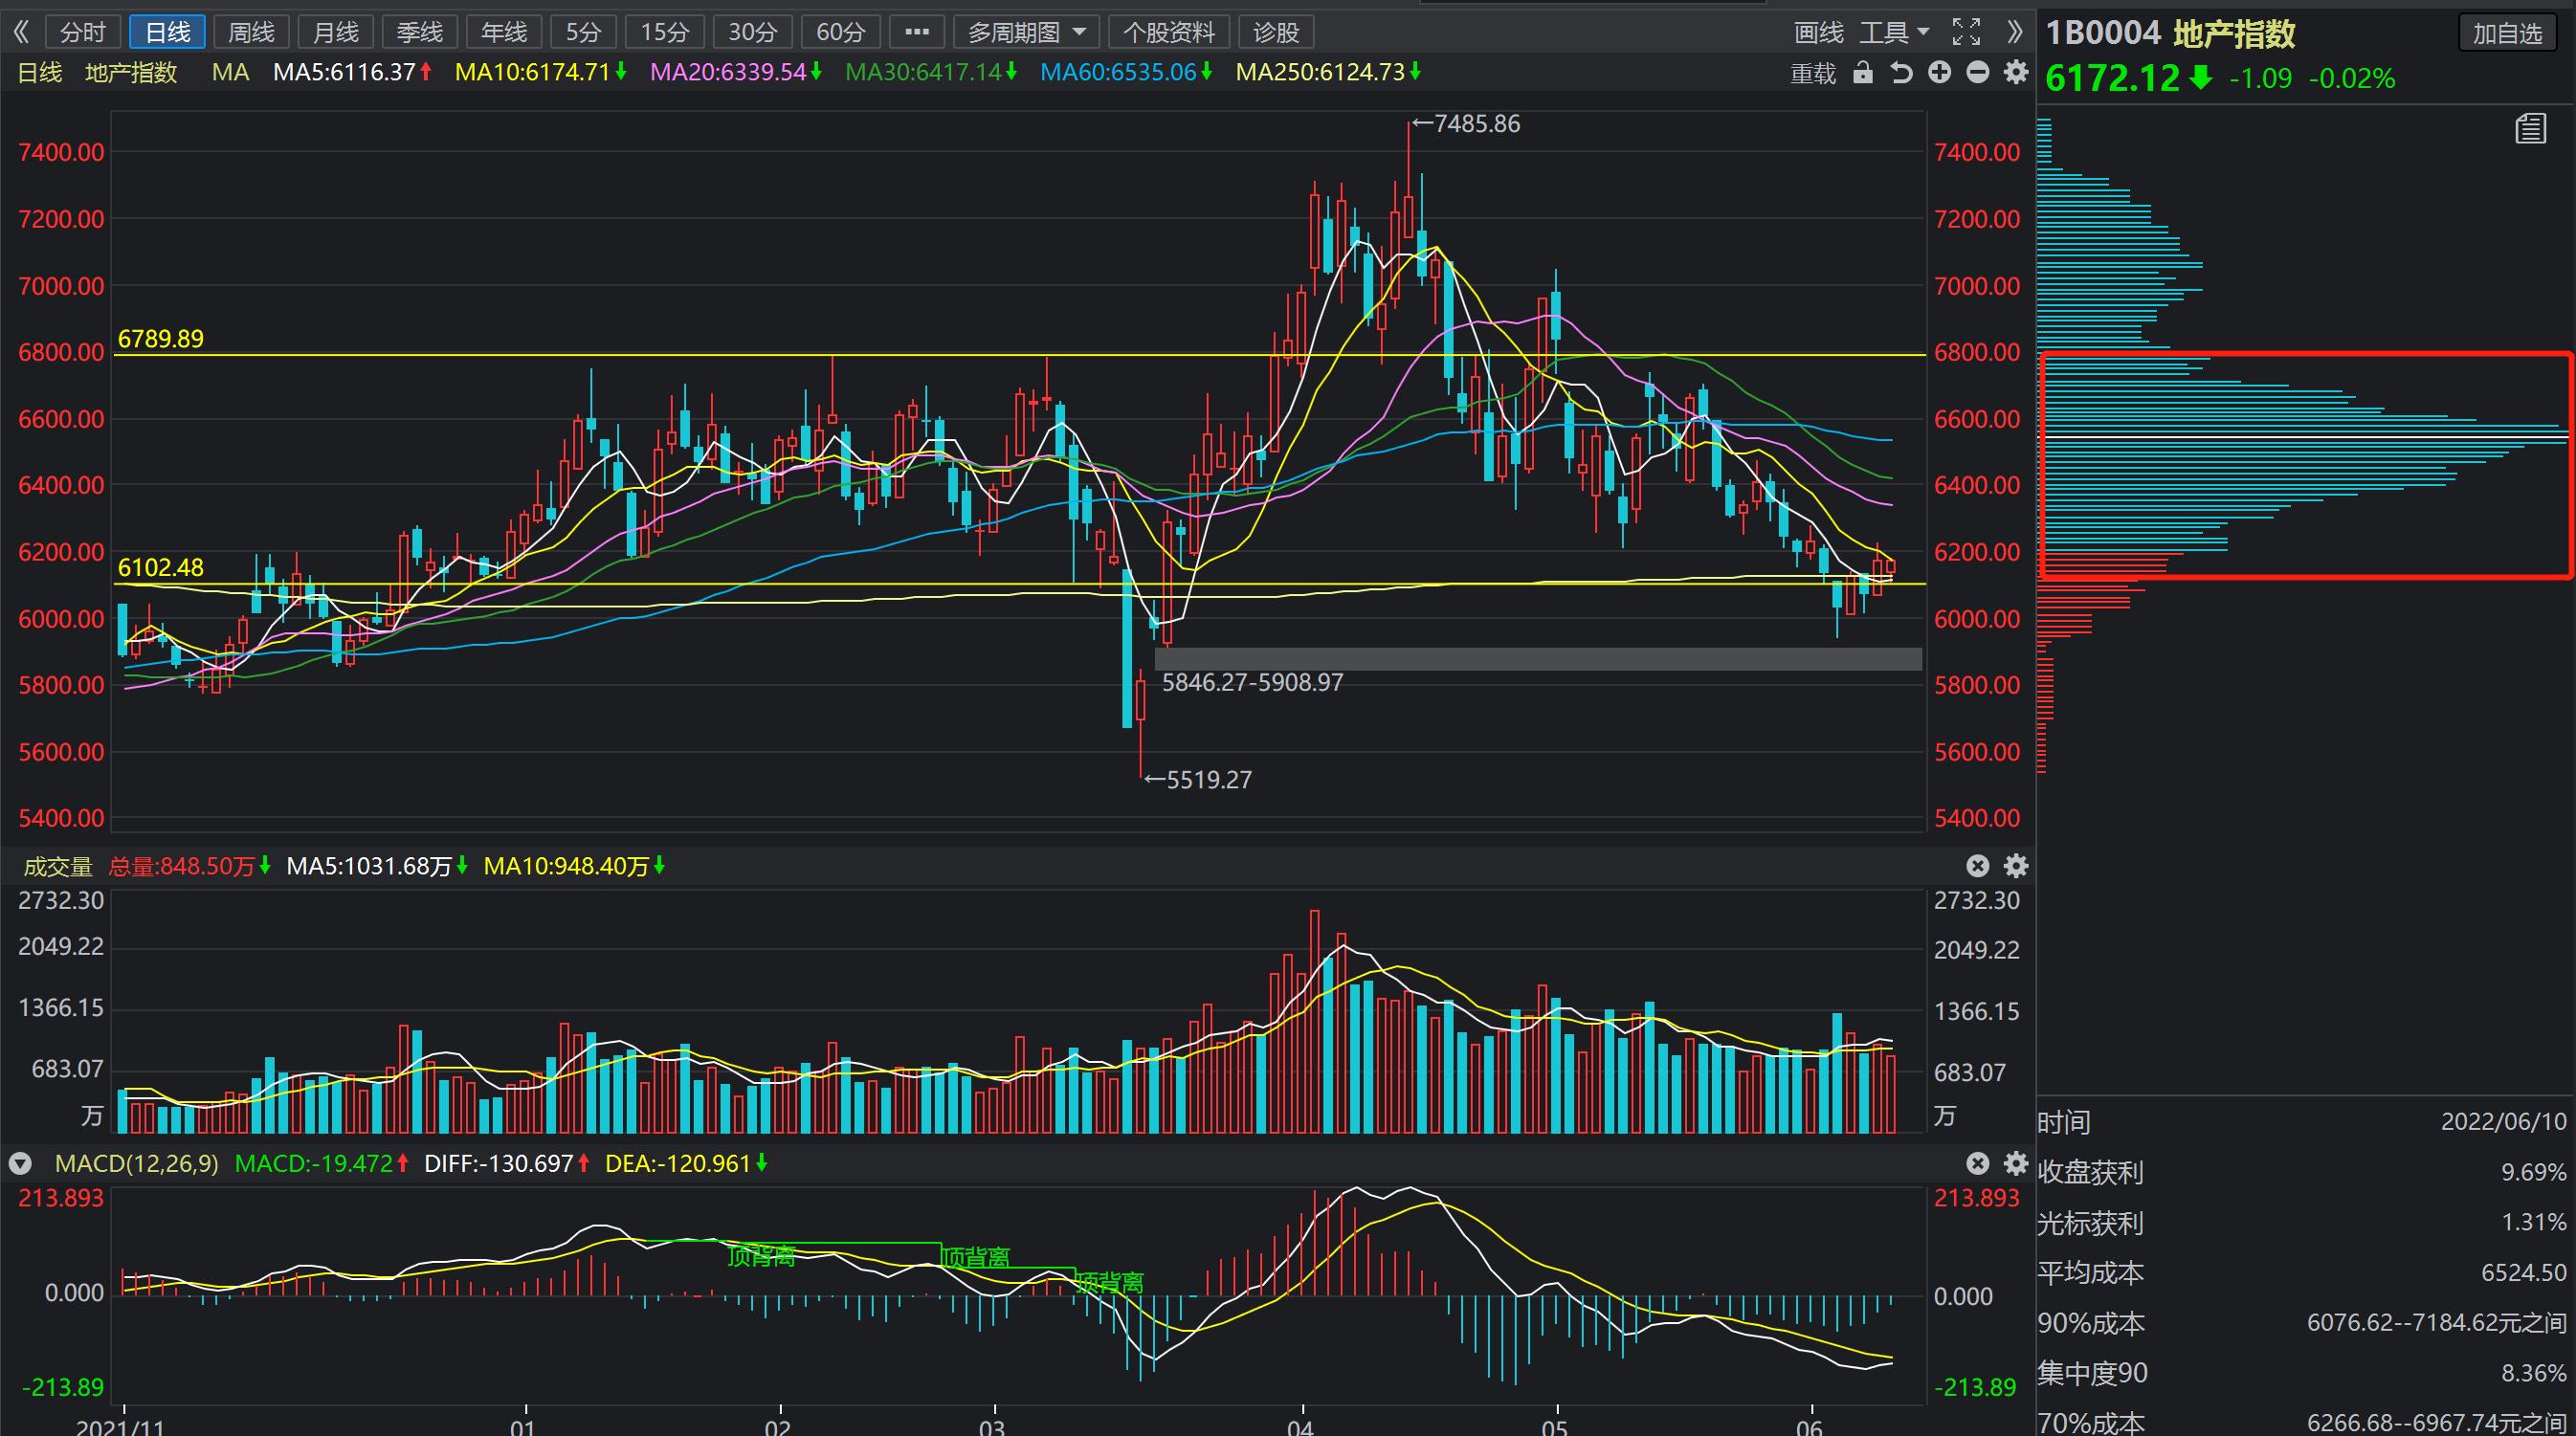Click the 成交量 panel label
The width and height of the screenshot is (2576, 1436).
point(56,866)
